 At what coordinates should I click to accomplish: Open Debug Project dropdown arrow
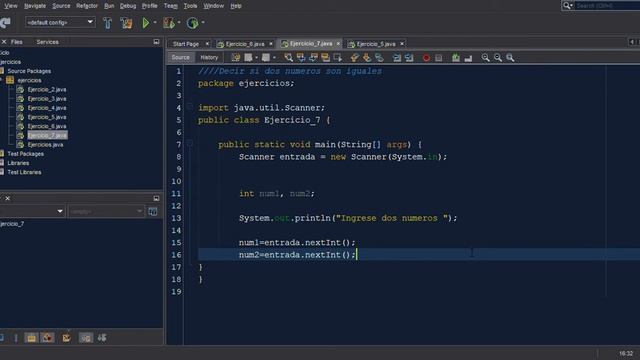coord(179,23)
